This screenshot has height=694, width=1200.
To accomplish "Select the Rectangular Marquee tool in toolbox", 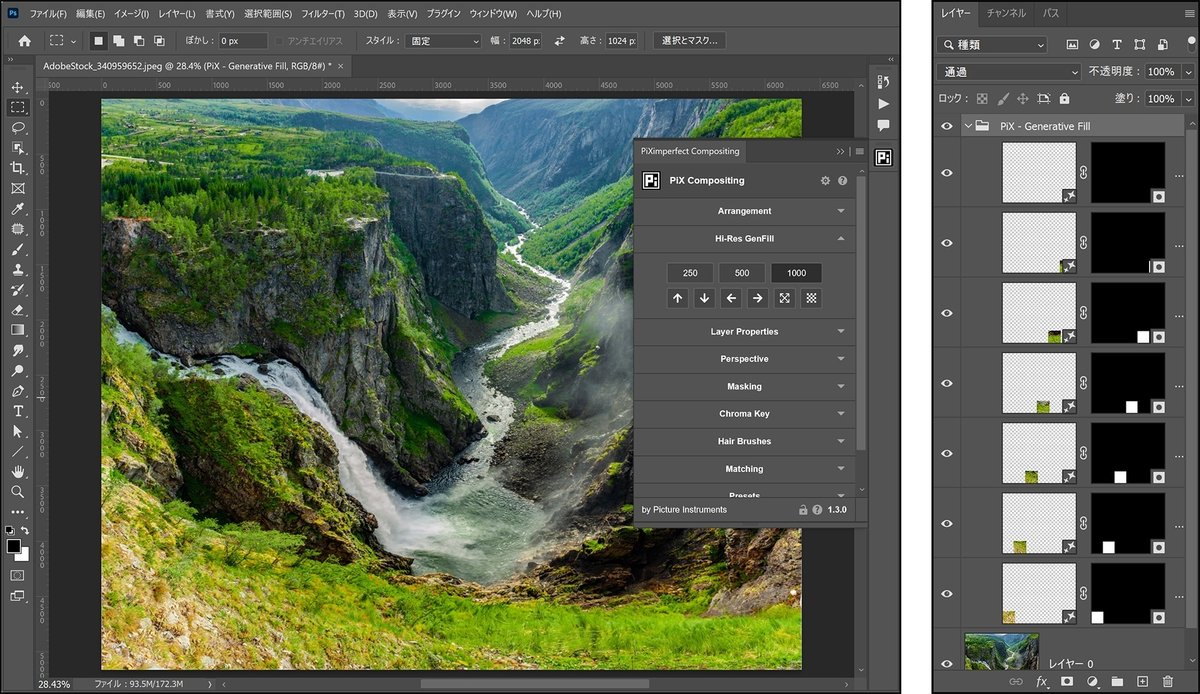I will coord(18,108).
